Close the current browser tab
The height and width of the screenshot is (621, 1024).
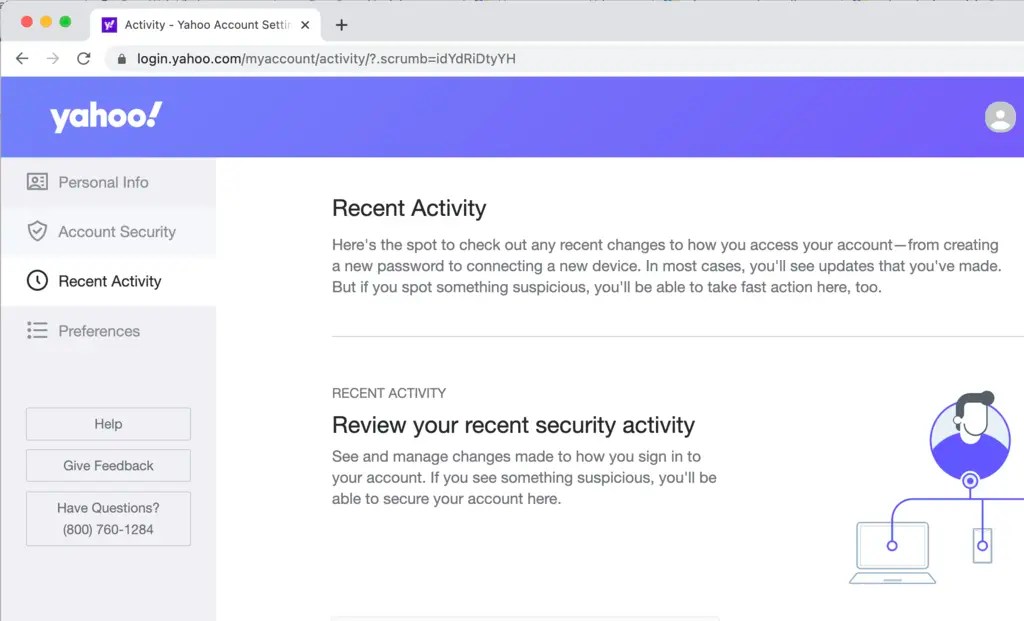click(x=305, y=23)
